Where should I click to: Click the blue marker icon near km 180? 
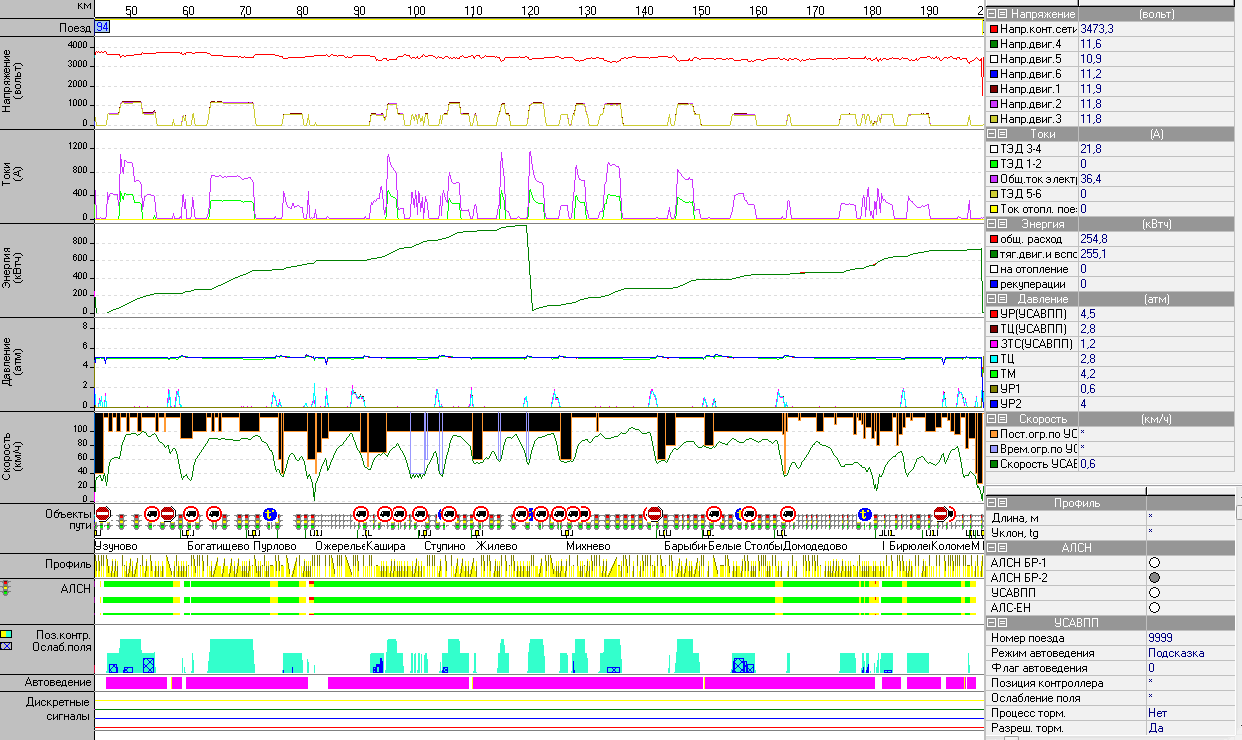[865, 514]
